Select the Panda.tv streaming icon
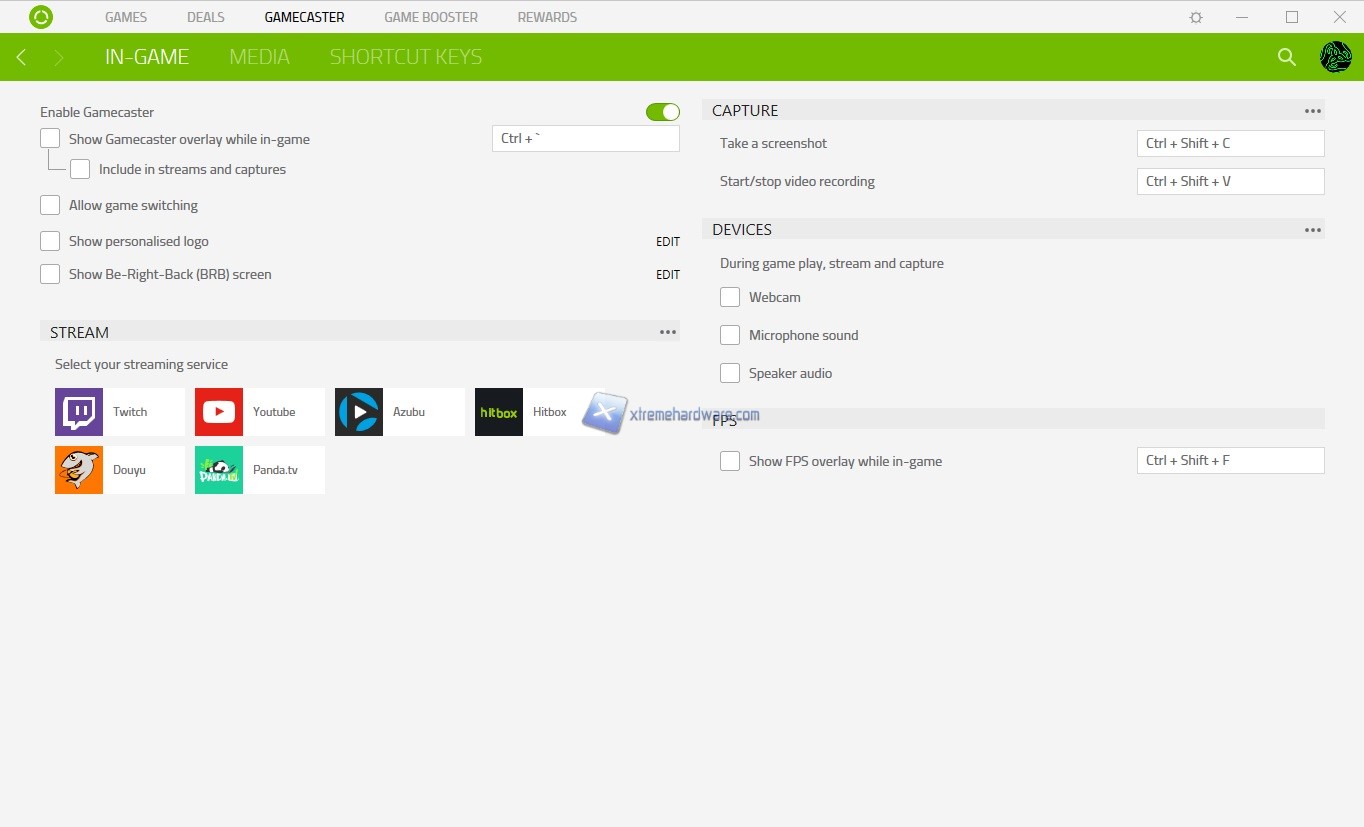The width and height of the screenshot is (1364, 827). (x=219, y=470)
